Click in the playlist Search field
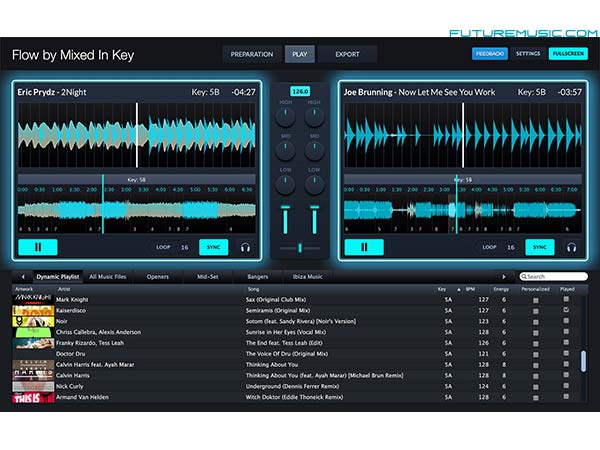Image resolution: width=600 pixels, height=450 pixels. (x=553, y=276)
